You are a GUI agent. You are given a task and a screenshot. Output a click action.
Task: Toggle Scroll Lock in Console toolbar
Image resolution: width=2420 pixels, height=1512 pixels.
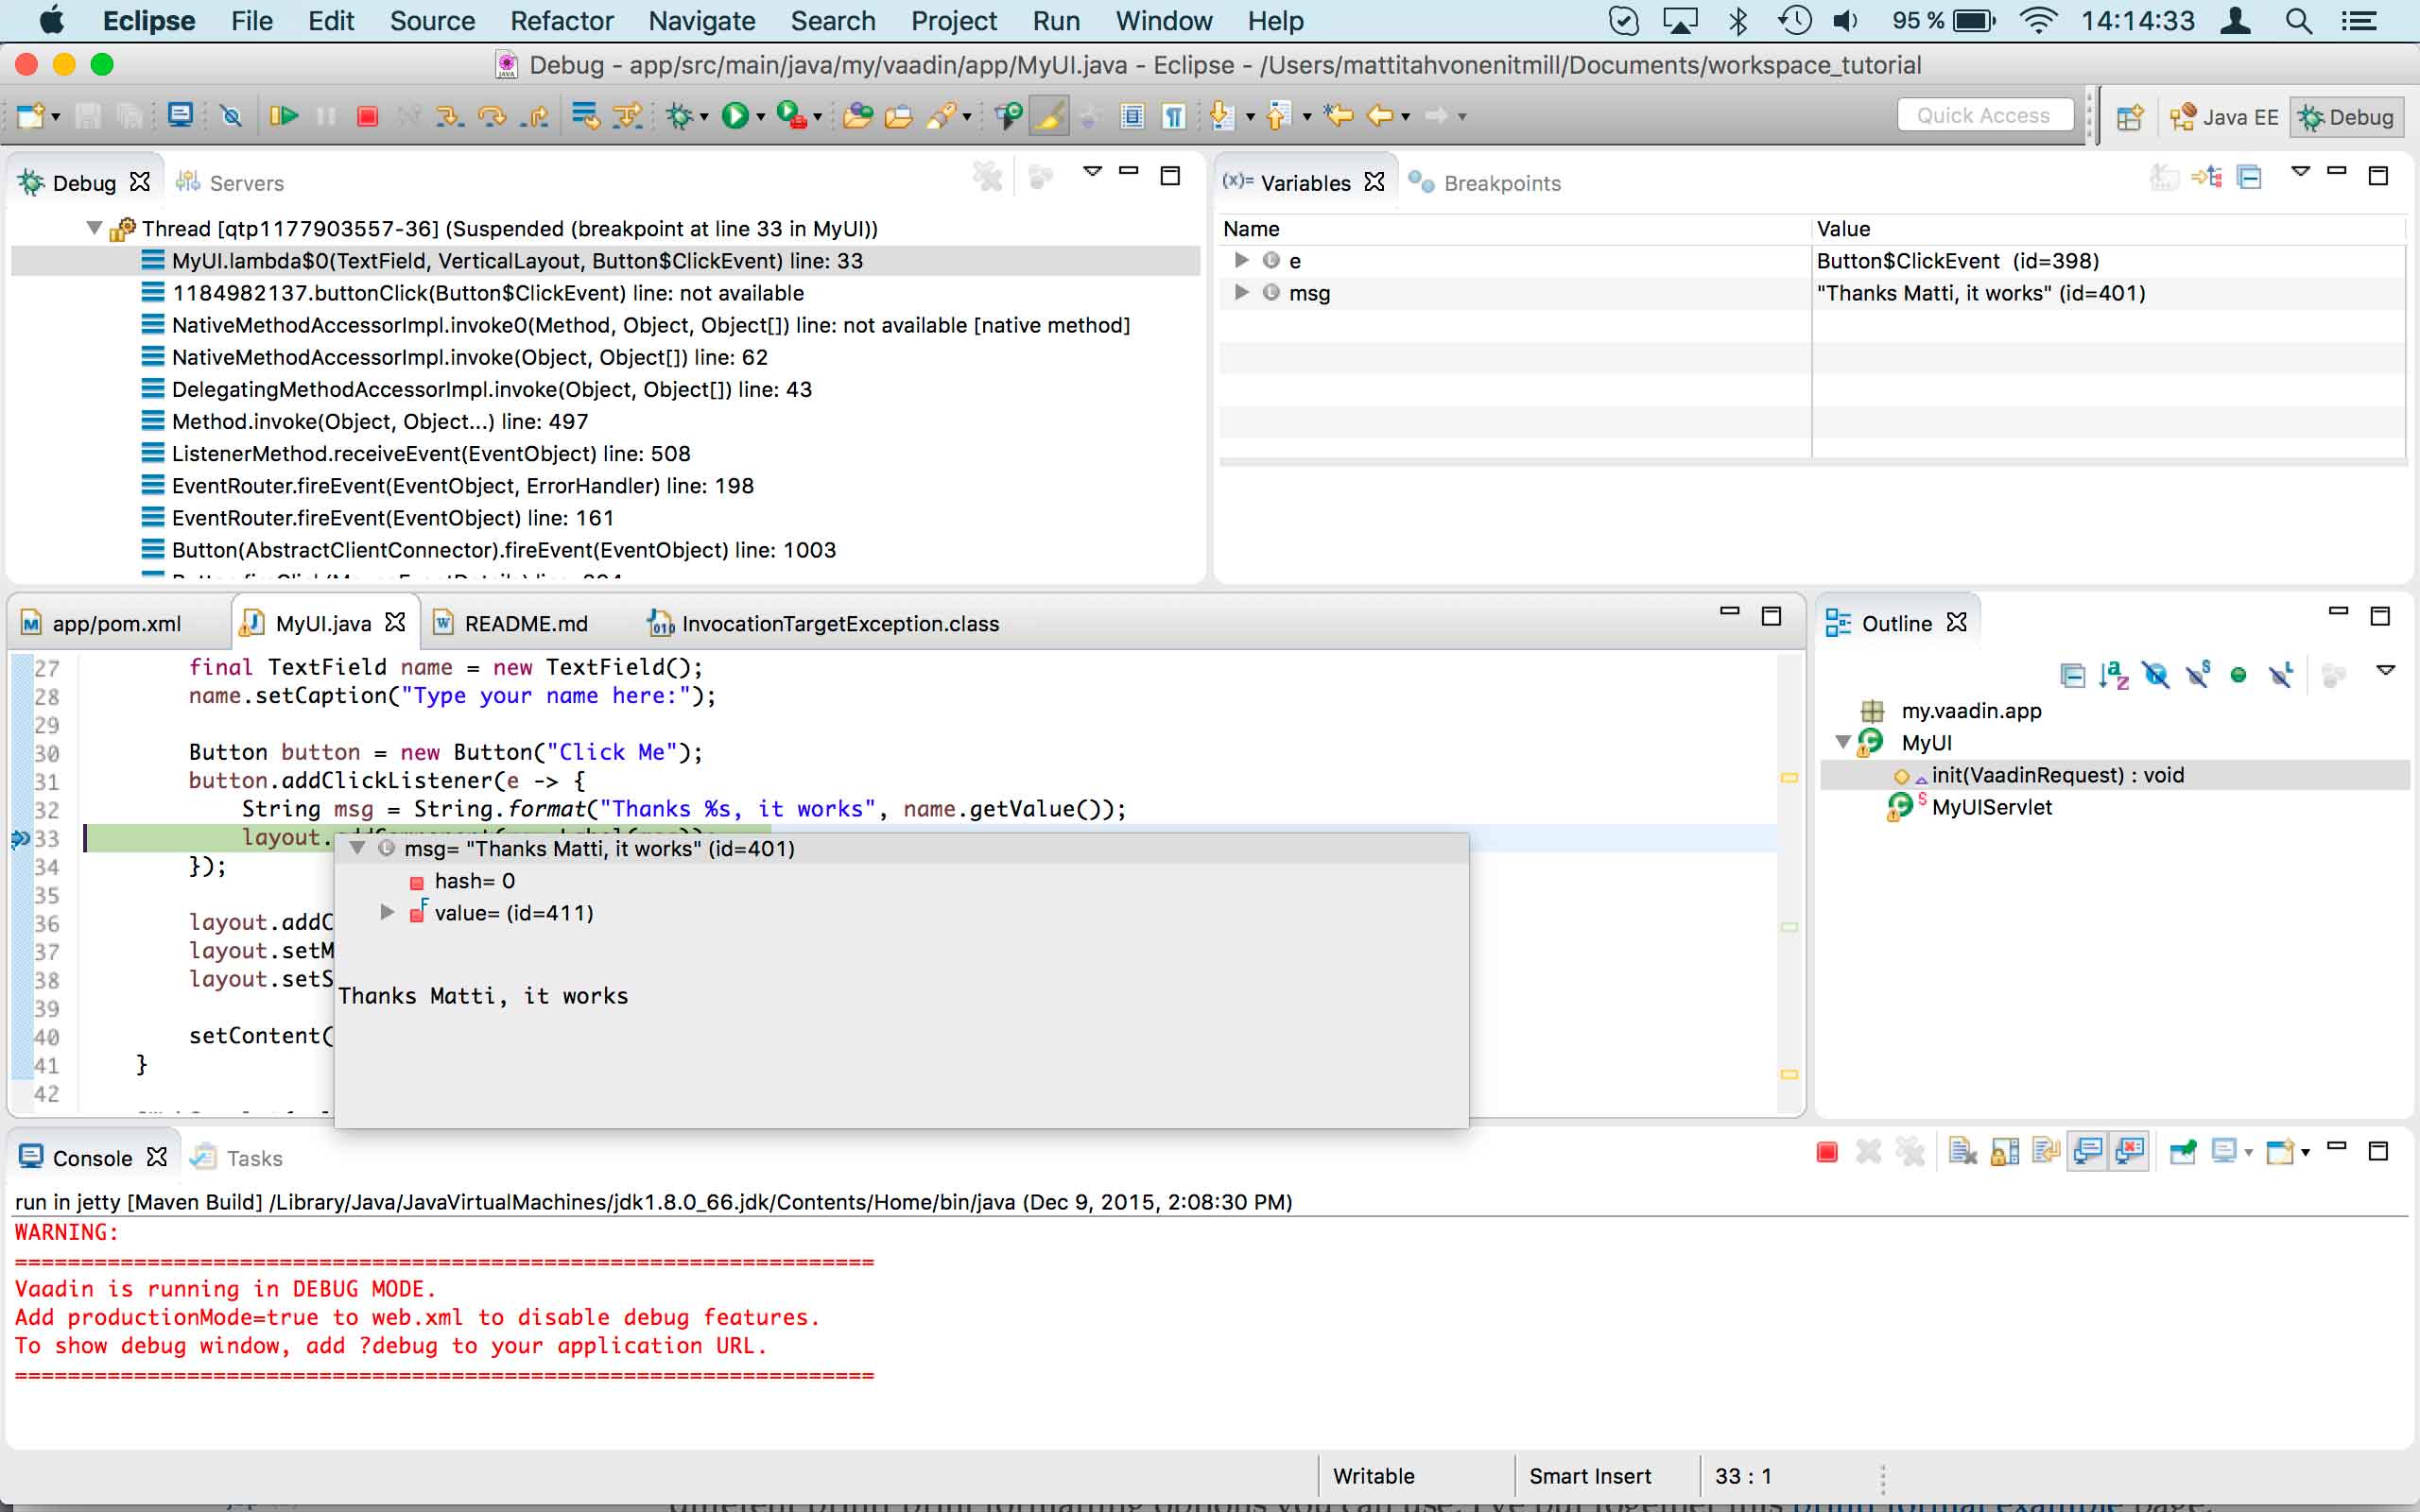pos(2004,1152)
